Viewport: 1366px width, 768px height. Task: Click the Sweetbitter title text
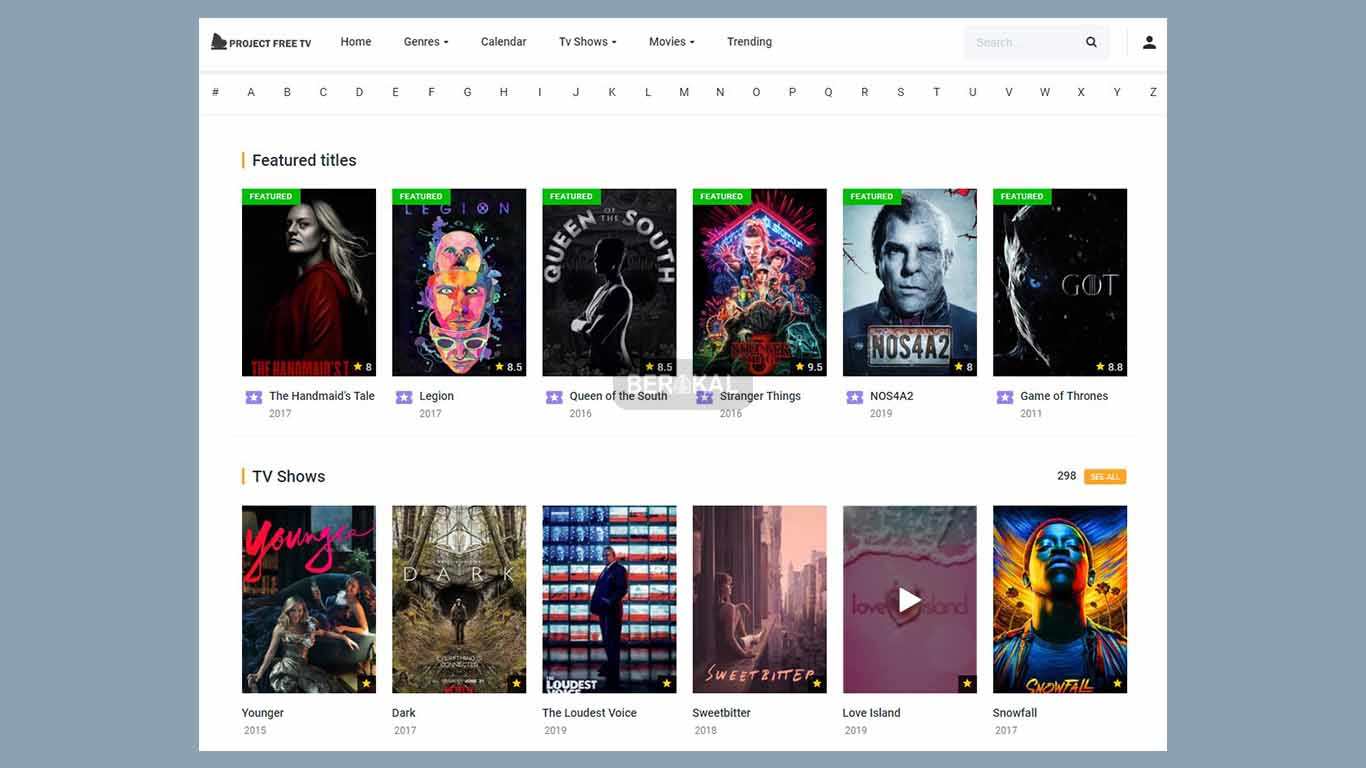click(722, 713)
